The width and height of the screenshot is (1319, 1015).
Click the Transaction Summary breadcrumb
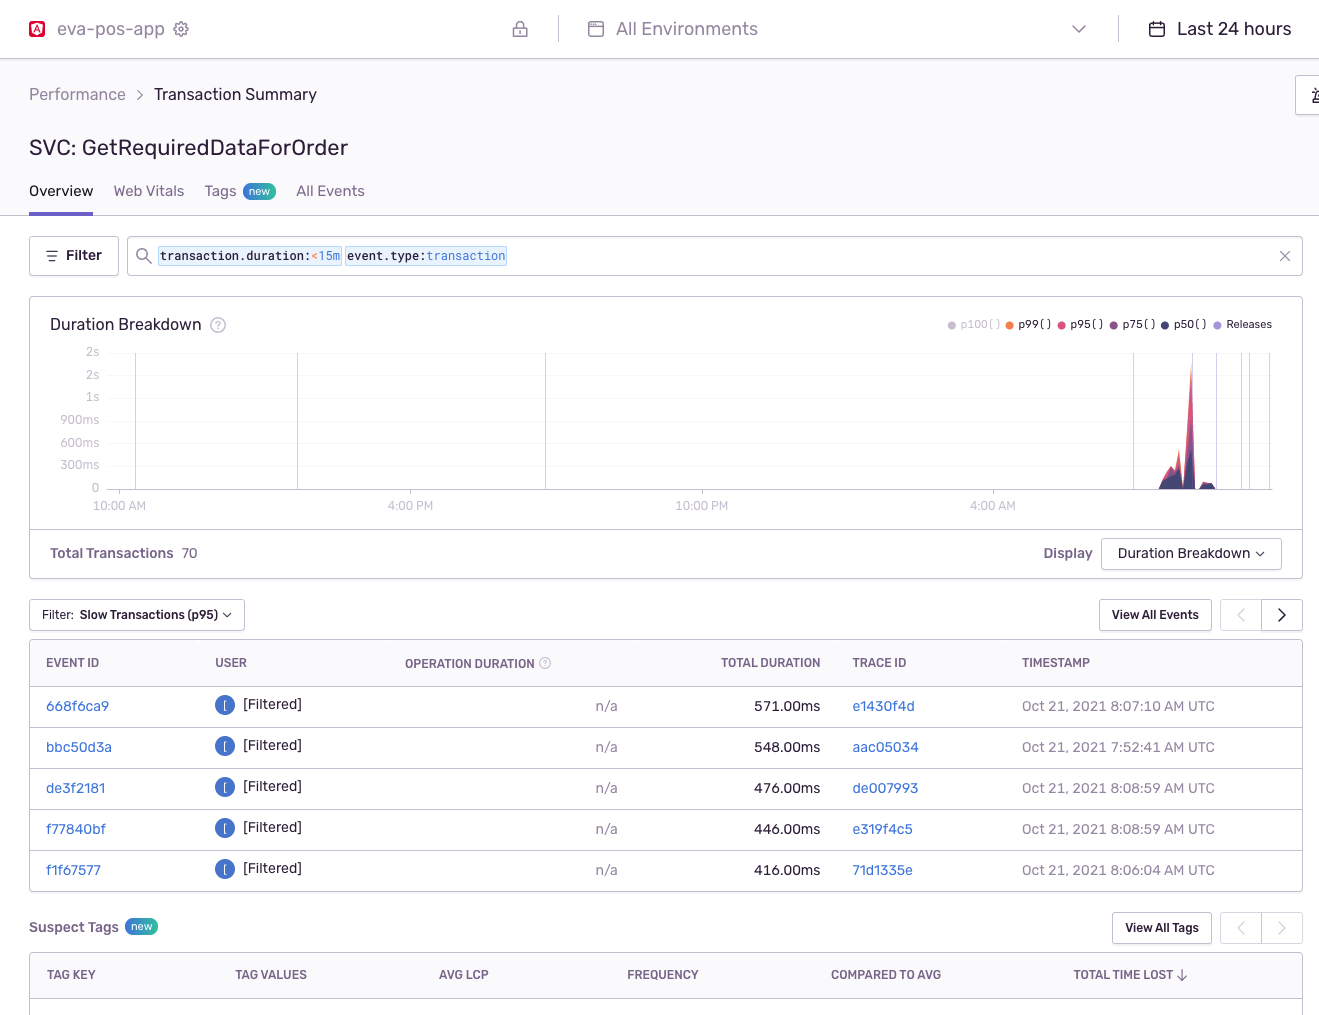tap(235, 94)
